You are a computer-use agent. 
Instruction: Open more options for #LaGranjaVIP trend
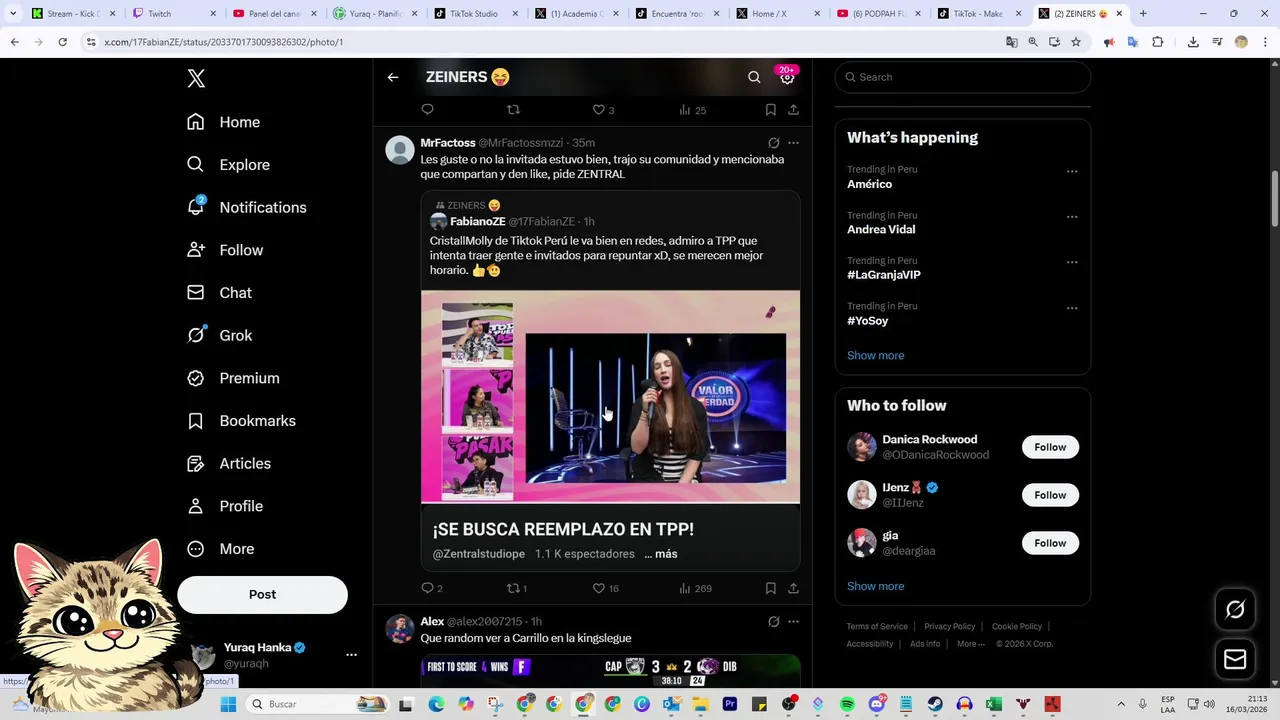(1072, 262)
